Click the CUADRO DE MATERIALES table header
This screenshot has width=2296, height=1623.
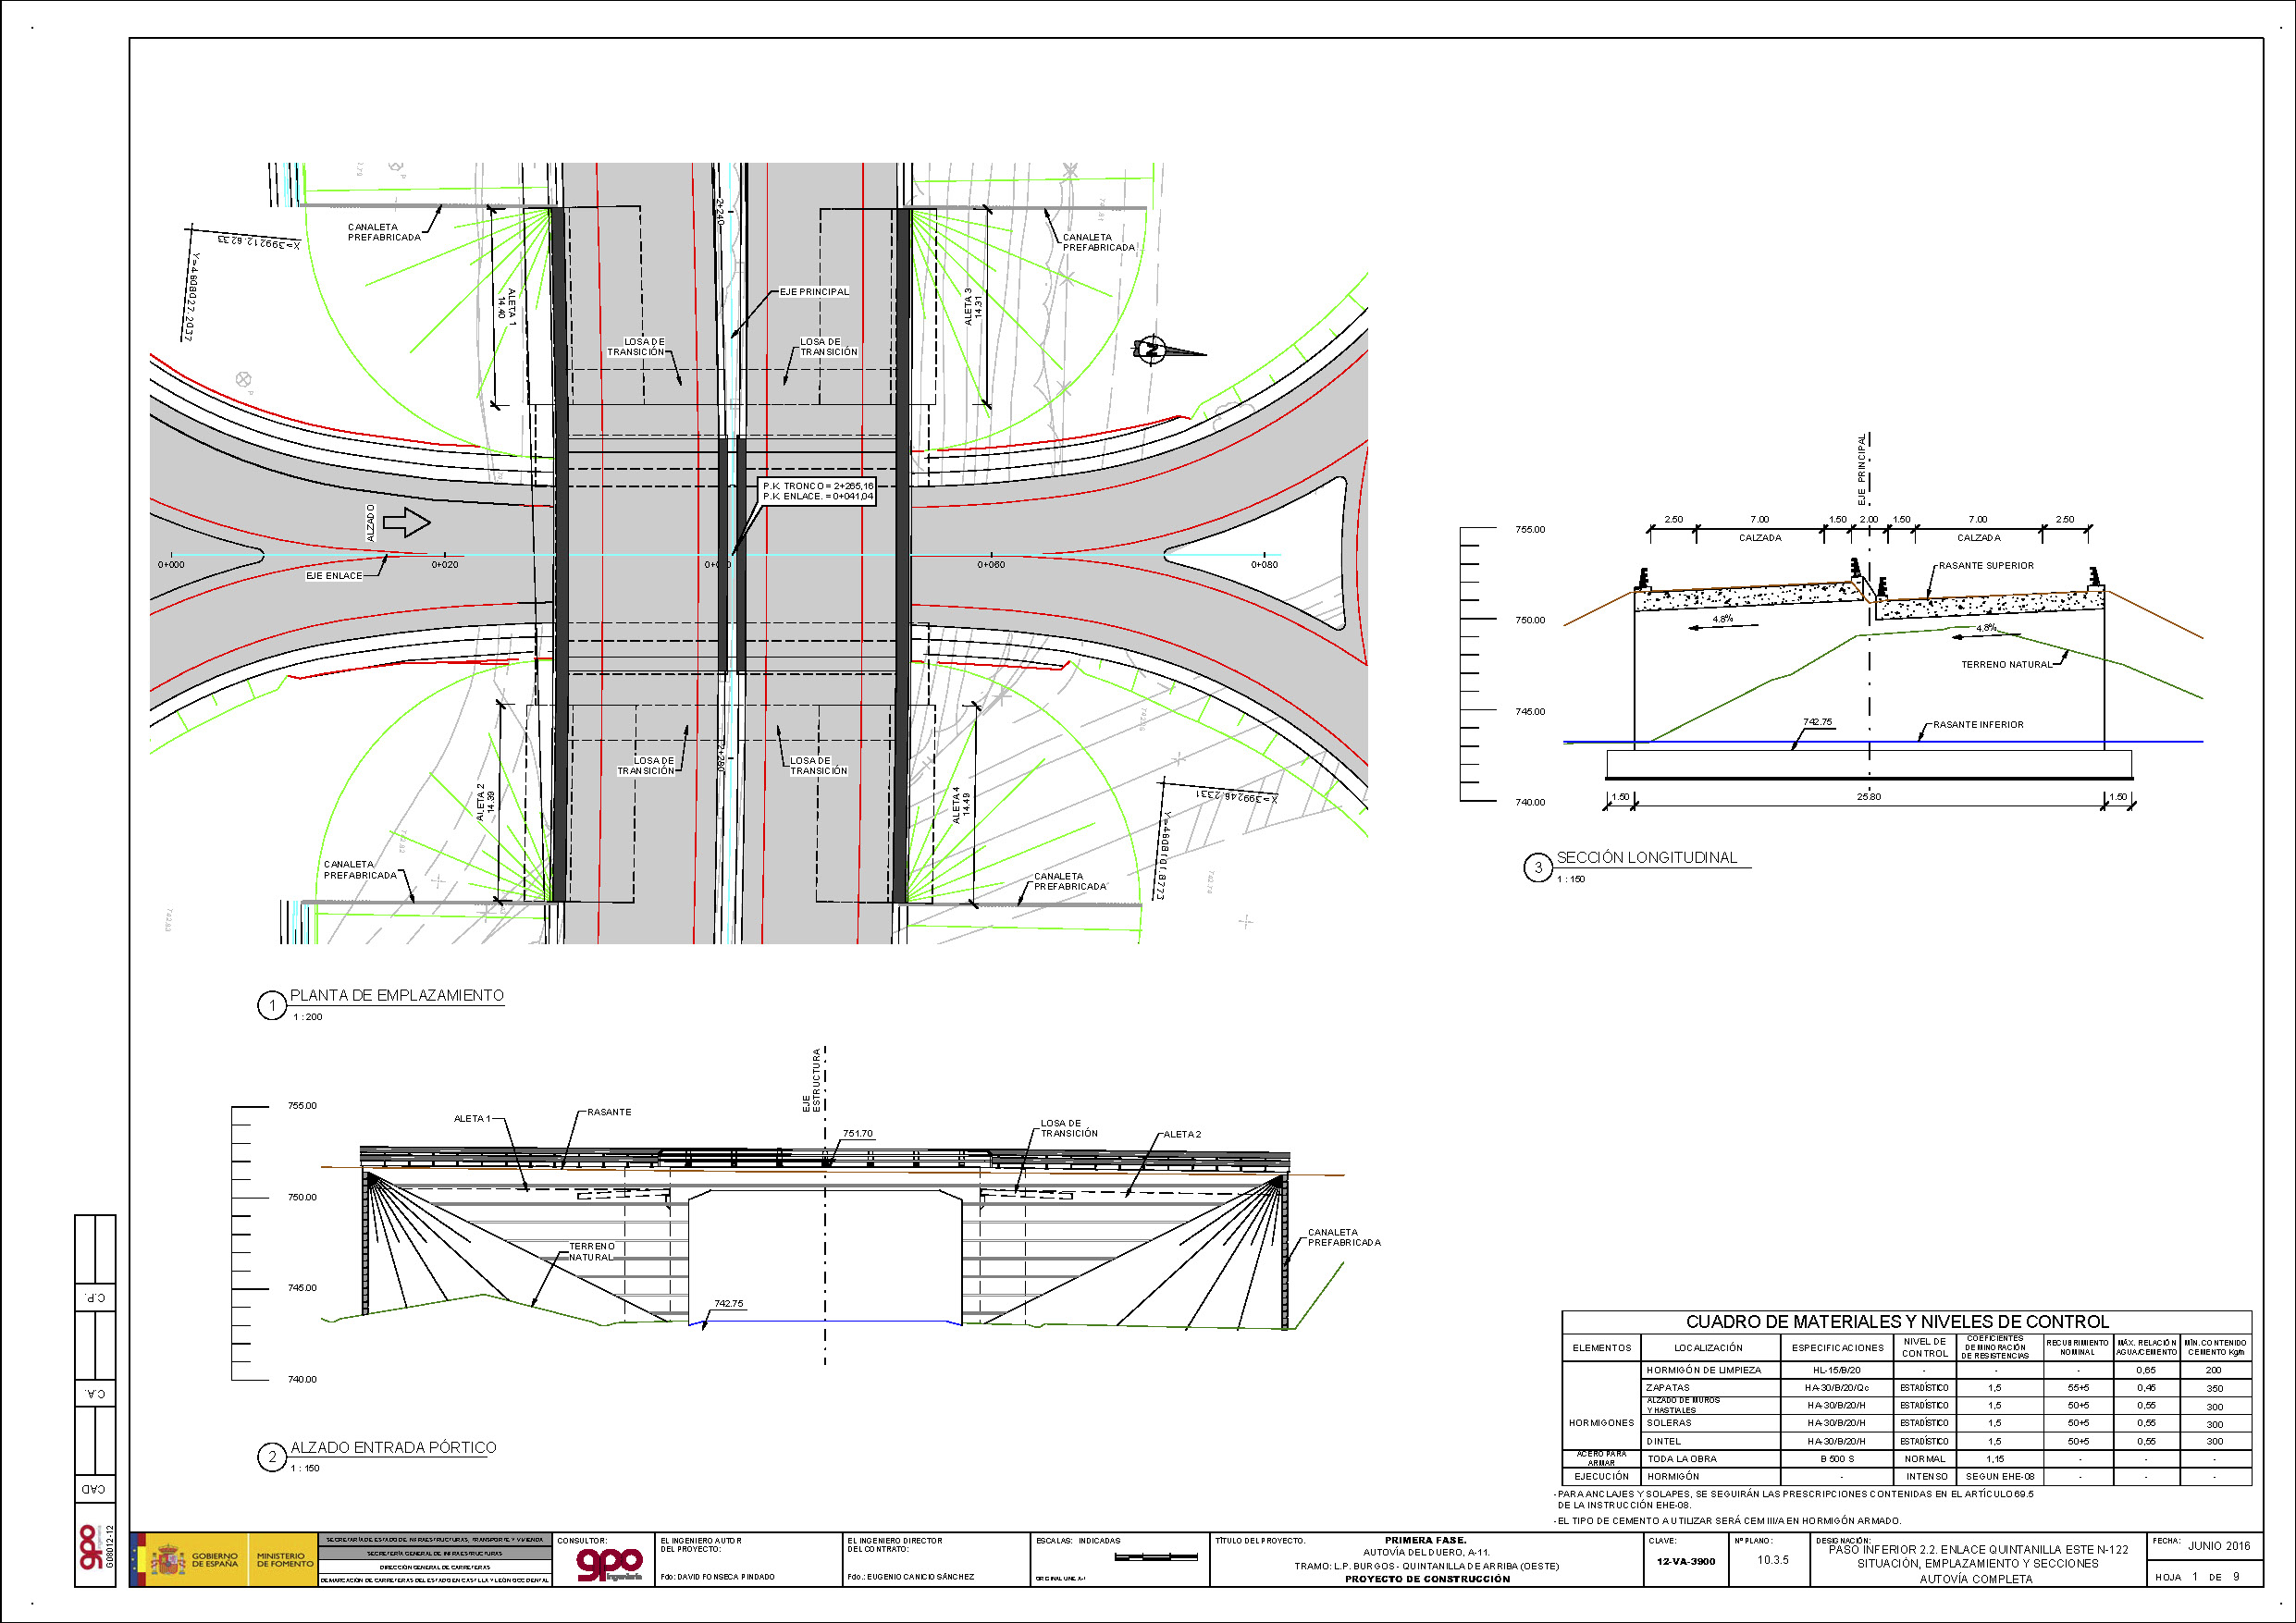tap(1897, 1321)
